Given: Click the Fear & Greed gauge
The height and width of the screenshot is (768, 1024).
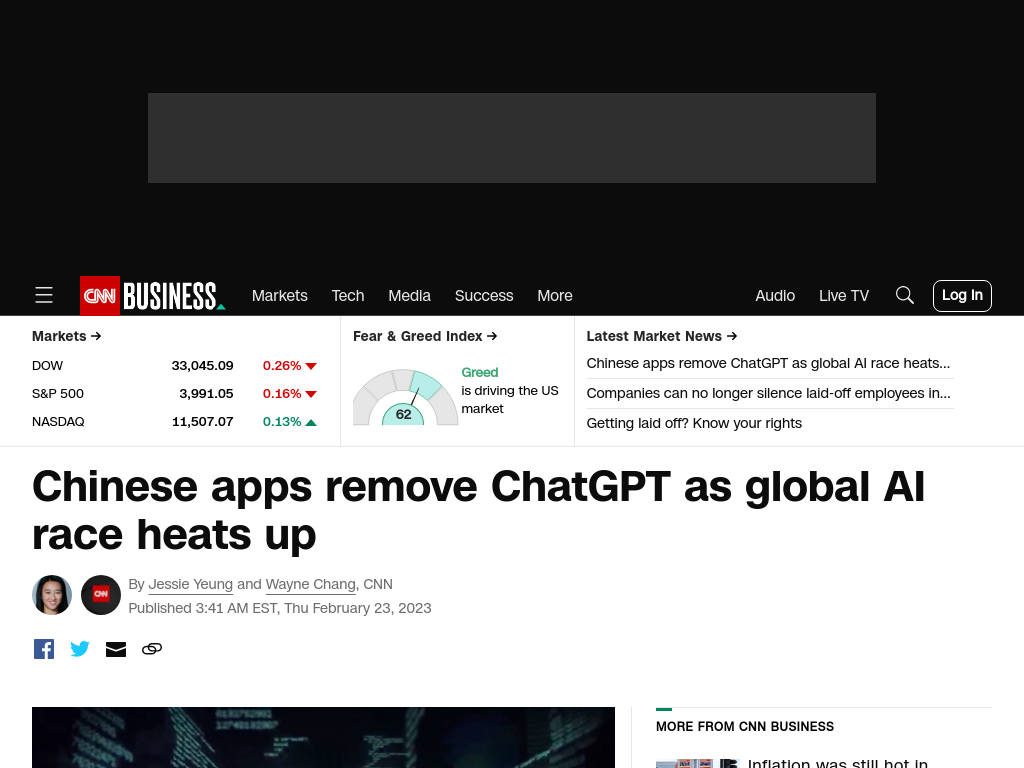Looking at the screenshot, I should click(406, 397).
